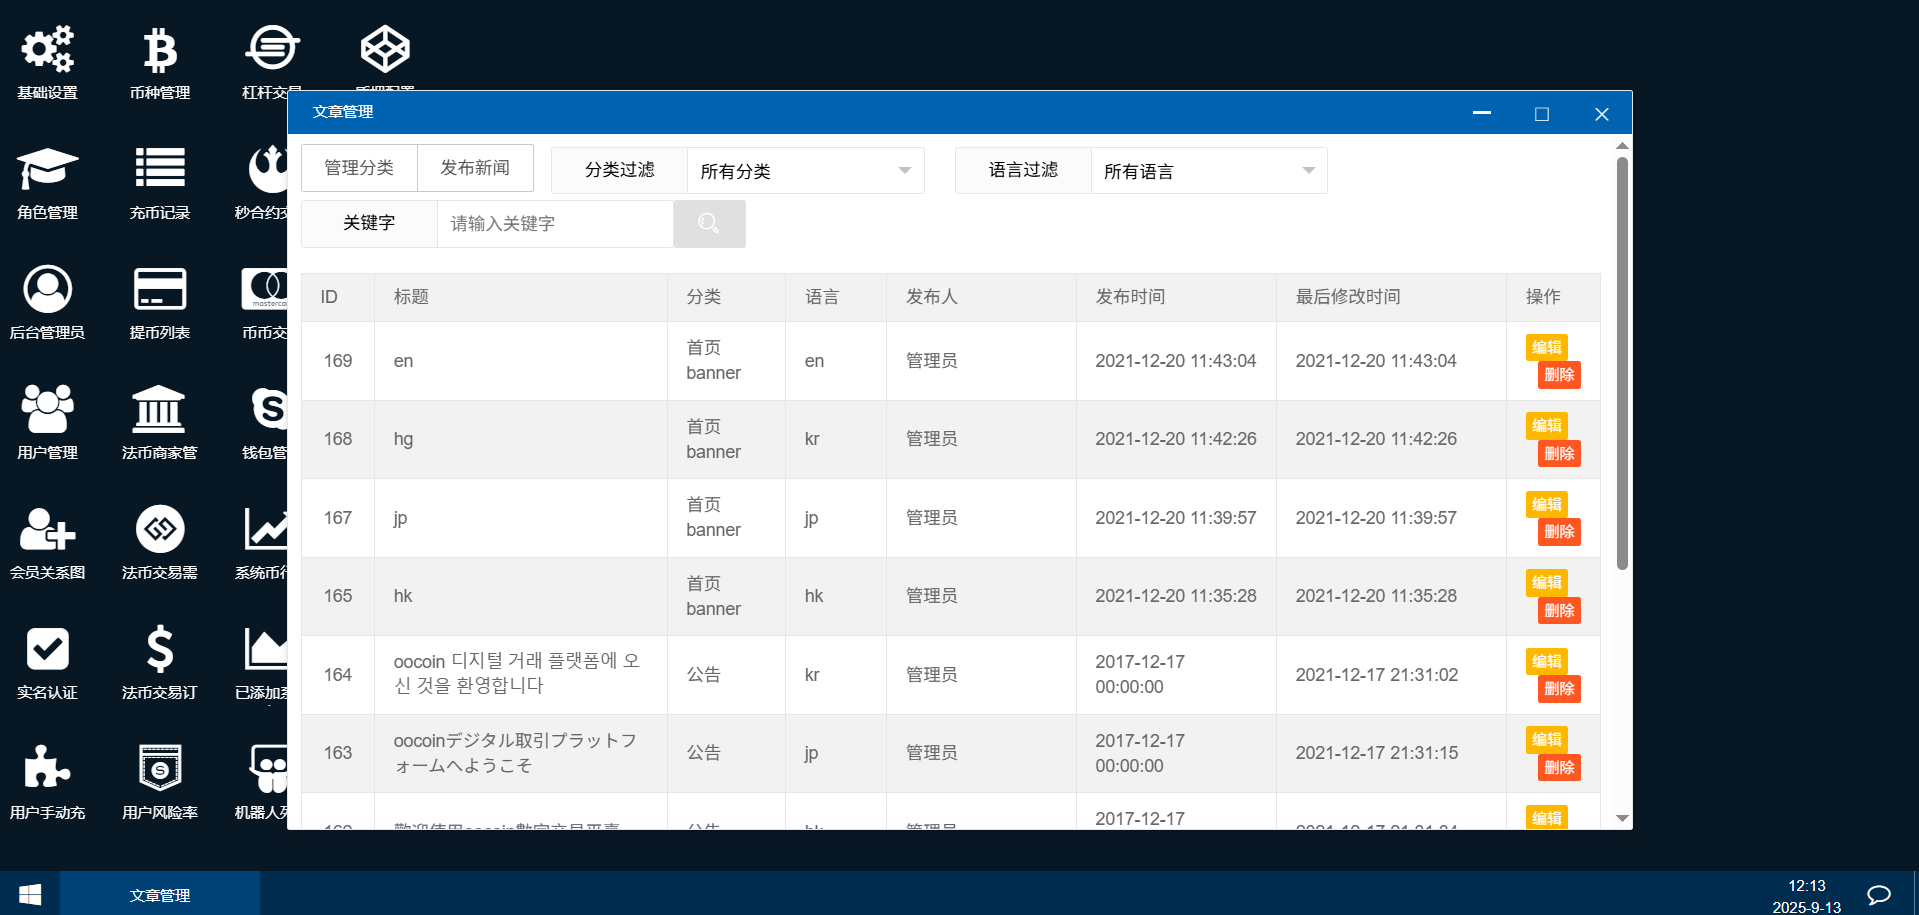This screenshot has width=1919, height=915.
Task: Click the 请输入关键字 keyword input field
Action: coord(555,224)
